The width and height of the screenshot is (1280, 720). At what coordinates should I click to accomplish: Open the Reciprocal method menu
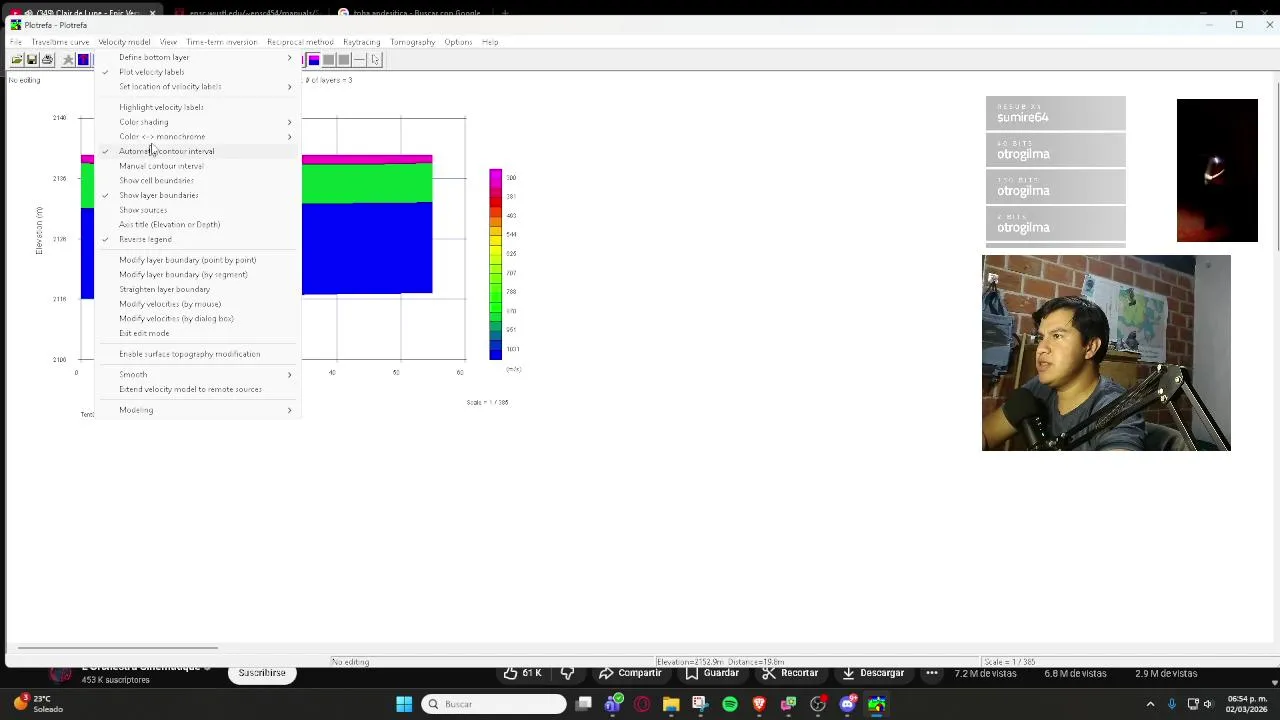click(300, 42)
